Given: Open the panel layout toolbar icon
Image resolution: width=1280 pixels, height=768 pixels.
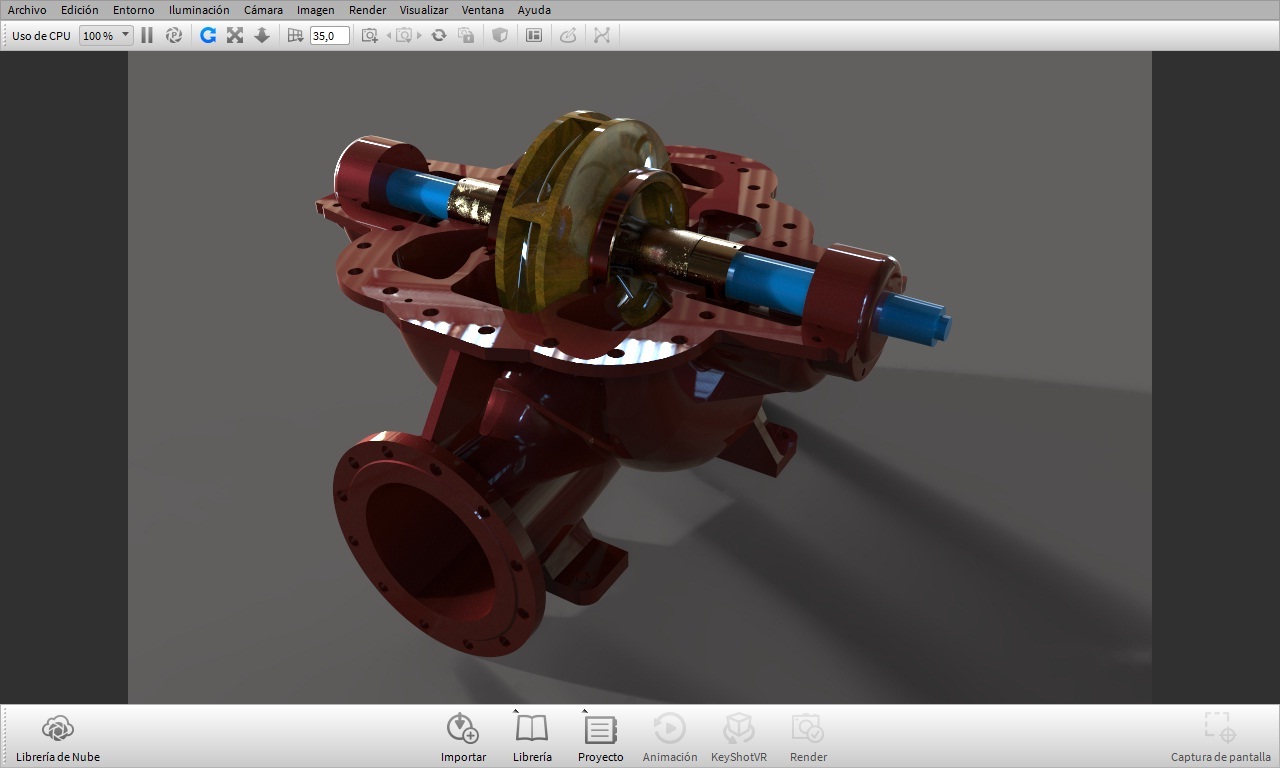Looking at the screenshot, I should (x=534, y=35).
